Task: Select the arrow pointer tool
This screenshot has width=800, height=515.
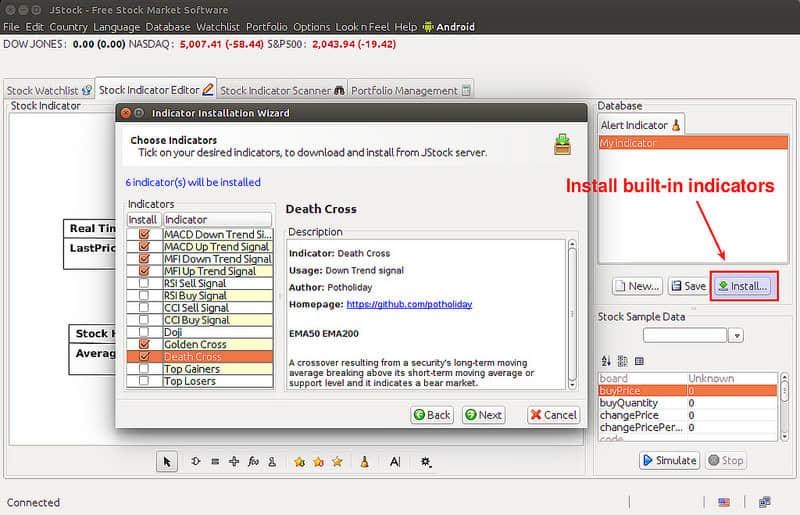Action: (x=167, y=461)
